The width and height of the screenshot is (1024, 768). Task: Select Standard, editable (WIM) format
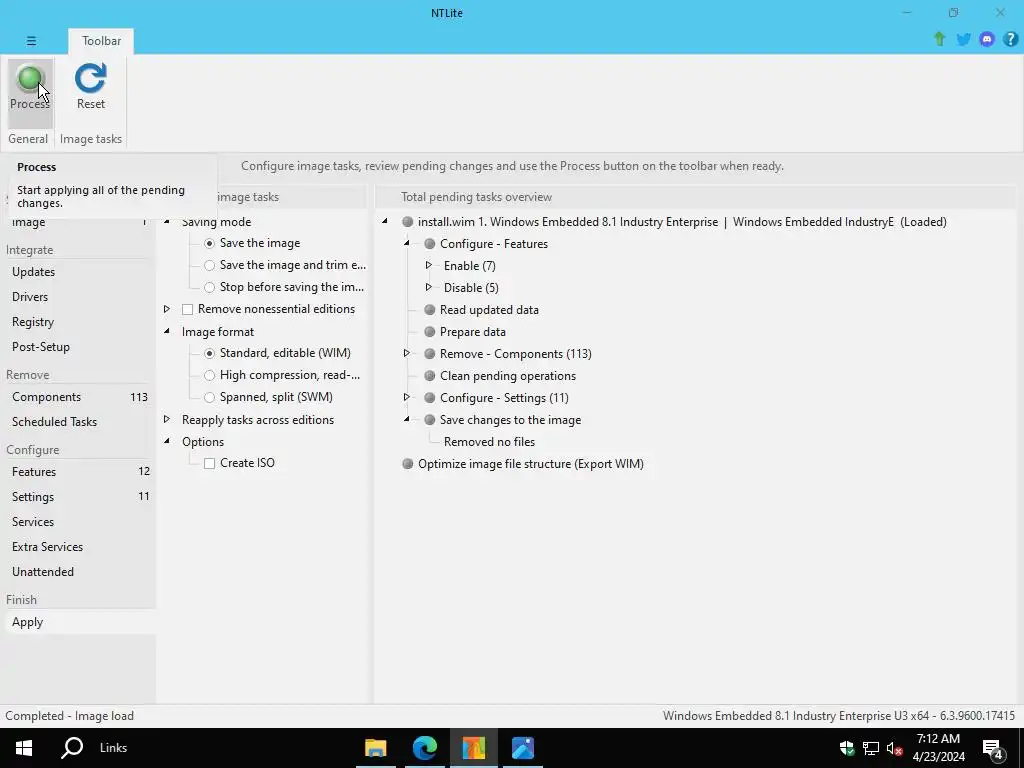[x=209, y=353]
